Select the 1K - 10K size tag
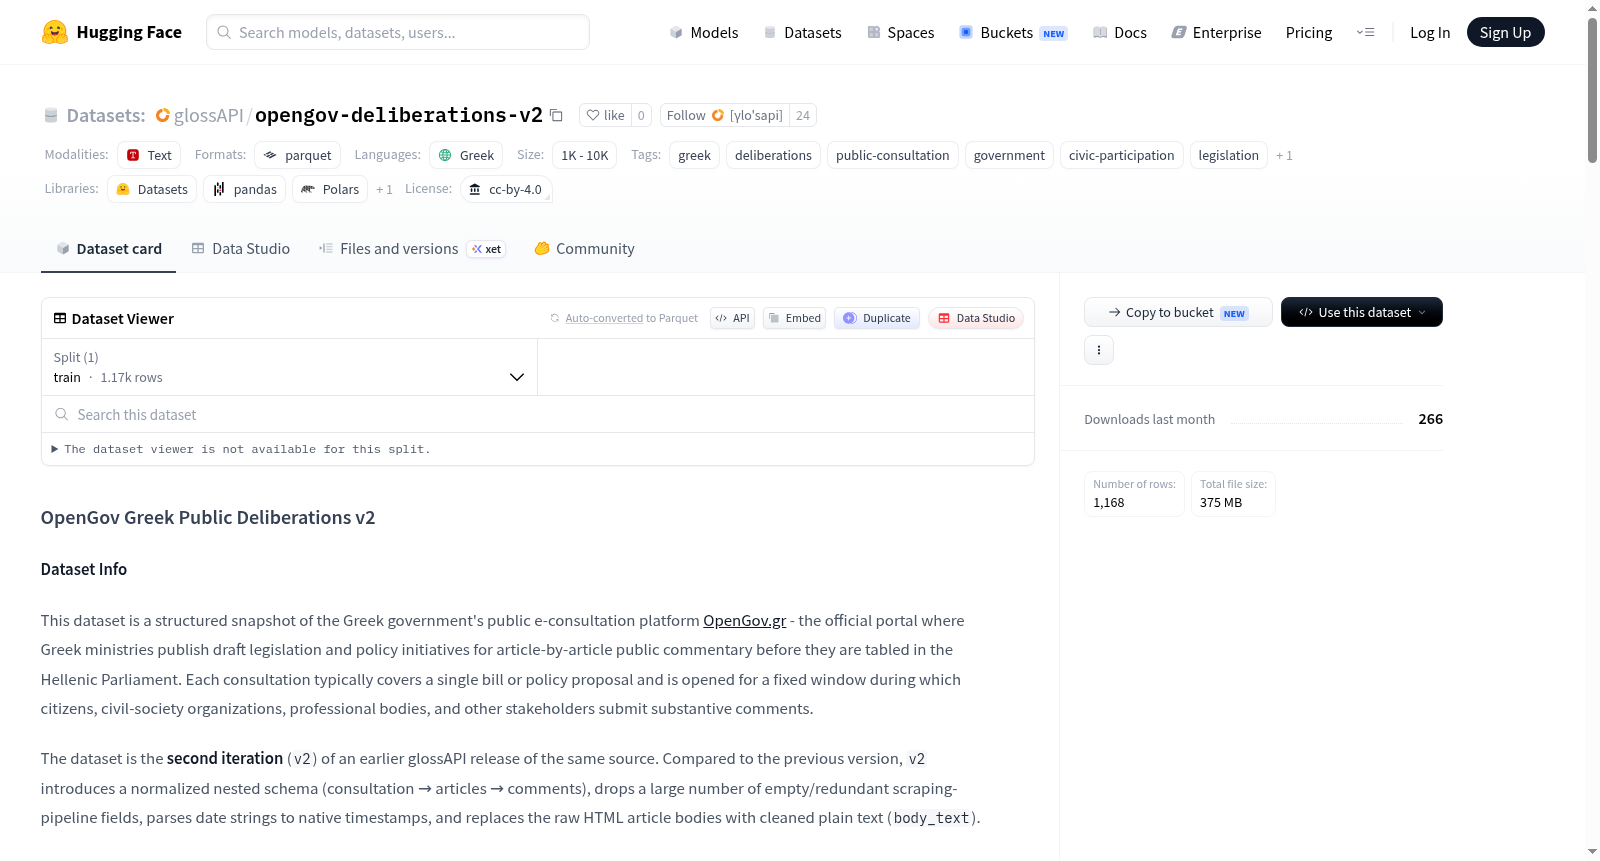 pos(585,155)
